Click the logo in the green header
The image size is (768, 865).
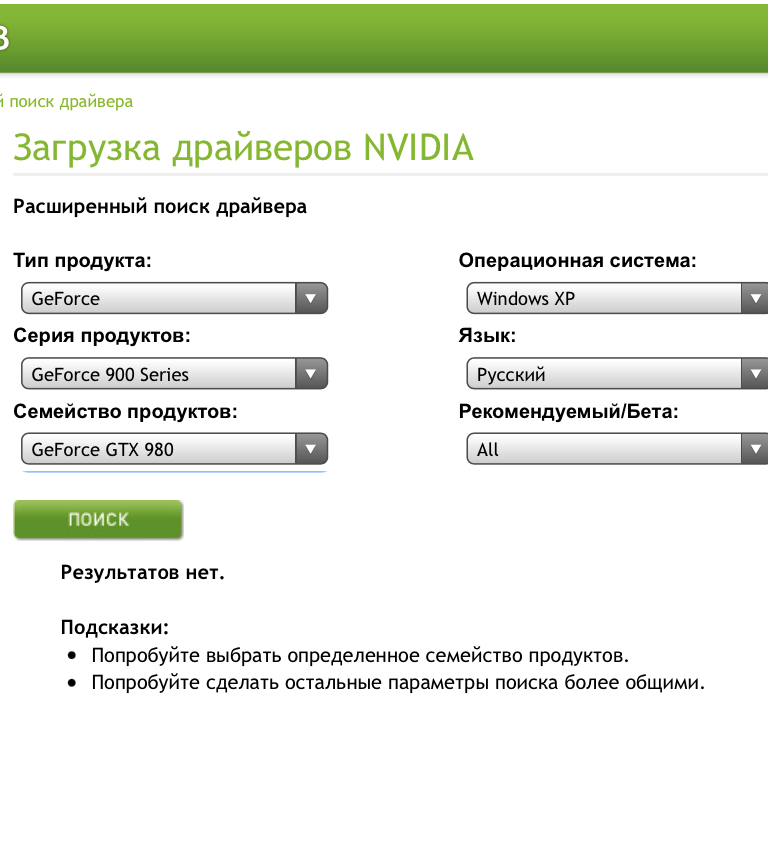(x=3, y=39)
